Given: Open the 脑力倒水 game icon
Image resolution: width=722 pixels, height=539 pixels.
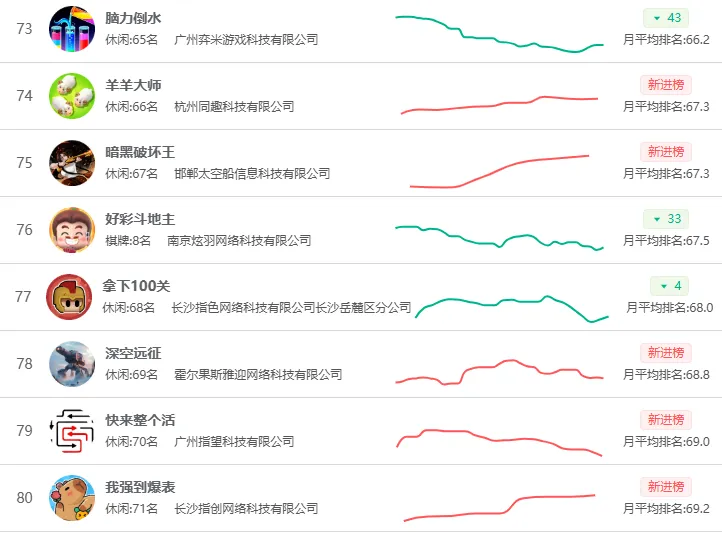Looking at the screenshot, I should click(x=72, y=29).
